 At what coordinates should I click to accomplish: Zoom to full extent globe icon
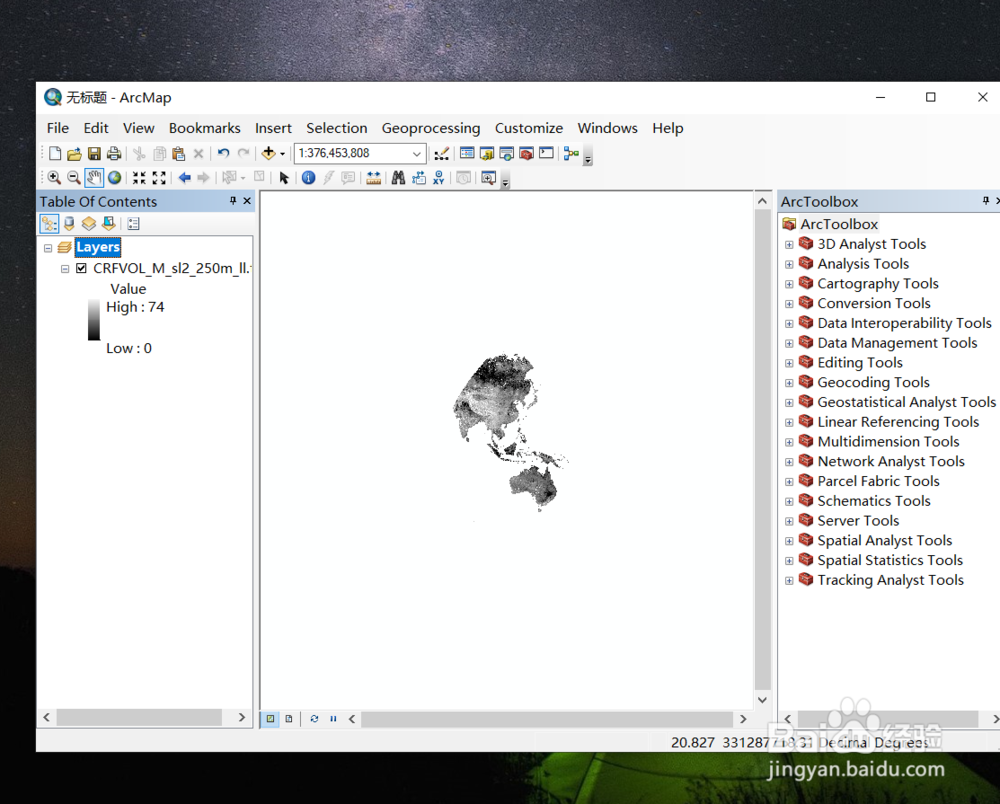pos(114,178)
